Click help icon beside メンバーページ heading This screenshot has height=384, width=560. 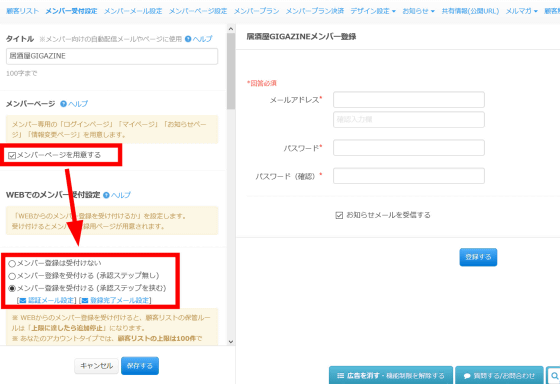64,104
